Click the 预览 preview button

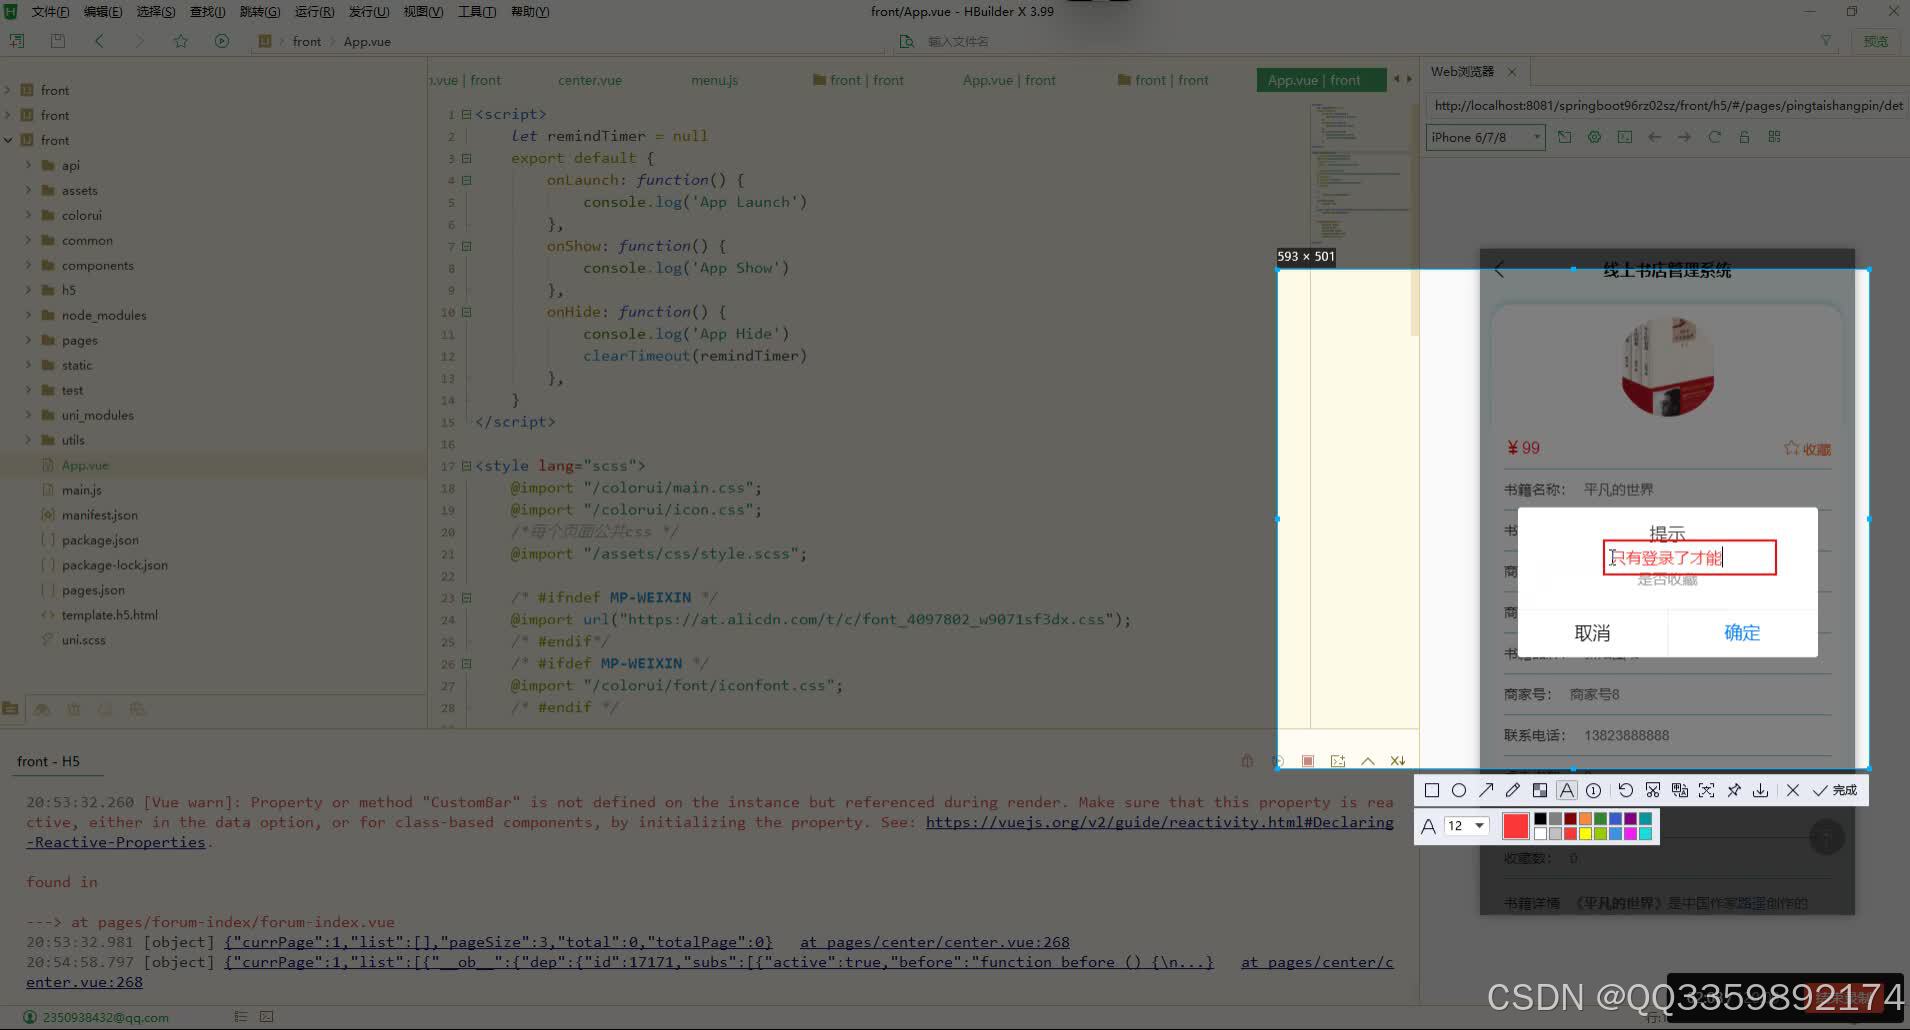(1876, 41)
